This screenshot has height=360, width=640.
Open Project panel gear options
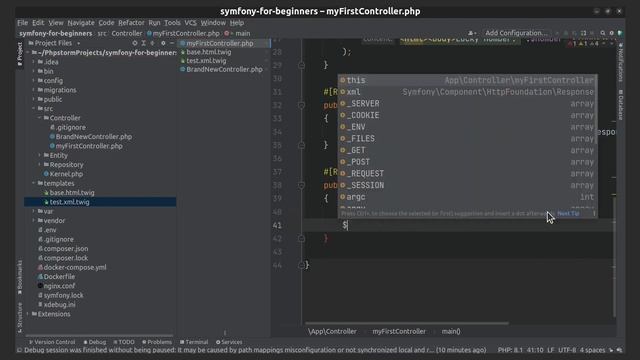tap(163, 43)
